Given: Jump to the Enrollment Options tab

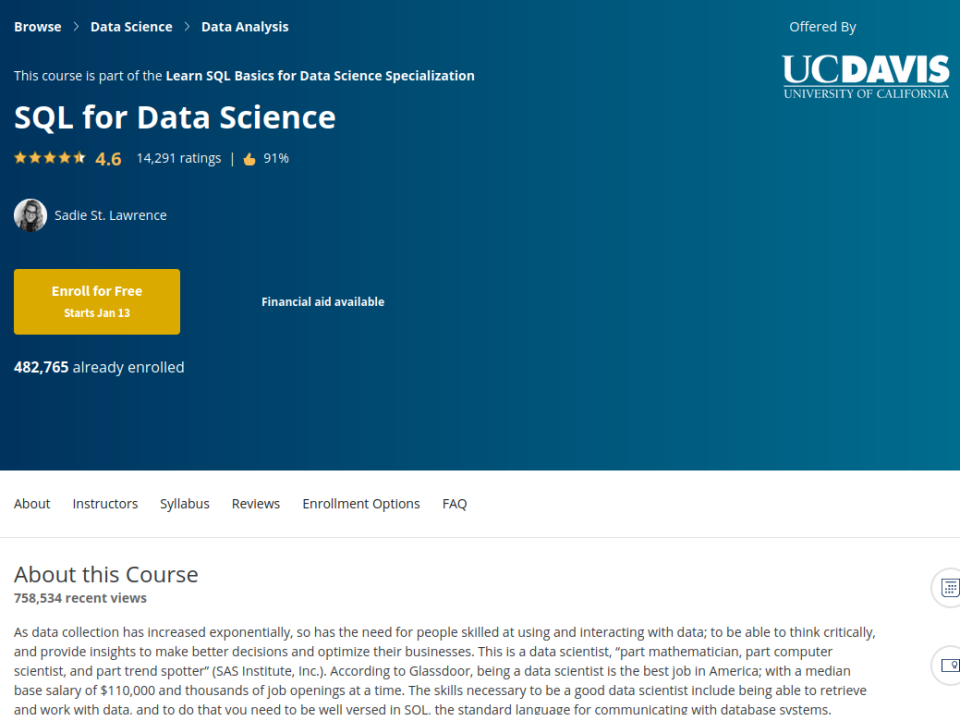Looking at the screenshot, I should pyautogui.click(x=361, y=504).
